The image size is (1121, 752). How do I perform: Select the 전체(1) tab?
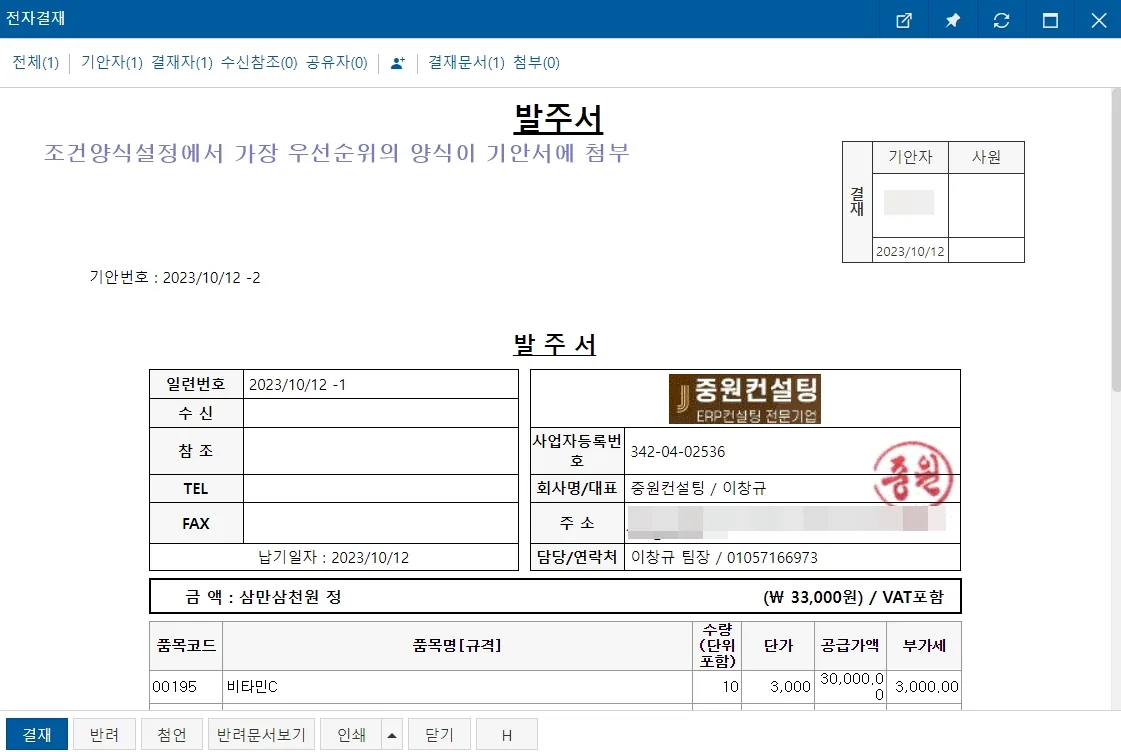[x=36, y=63]
